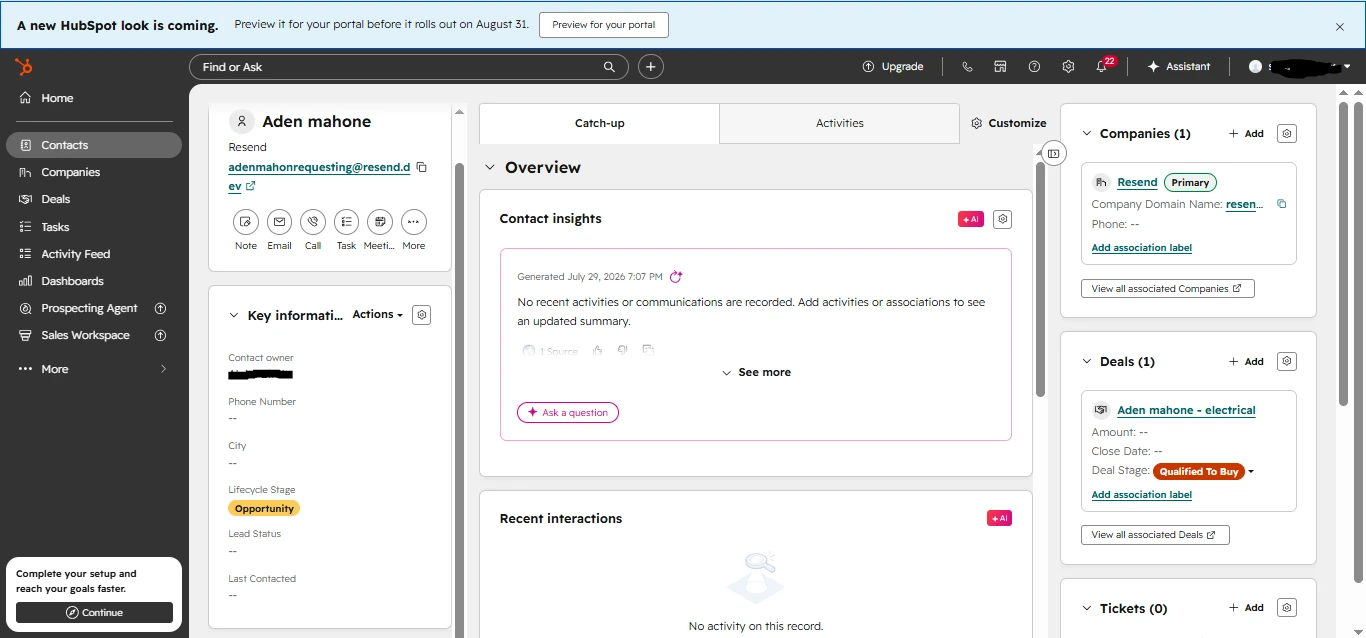Click Customize record layout
Image resolution: width=1366 pixels, height=638 pixels.
(x=1009, y=123)
